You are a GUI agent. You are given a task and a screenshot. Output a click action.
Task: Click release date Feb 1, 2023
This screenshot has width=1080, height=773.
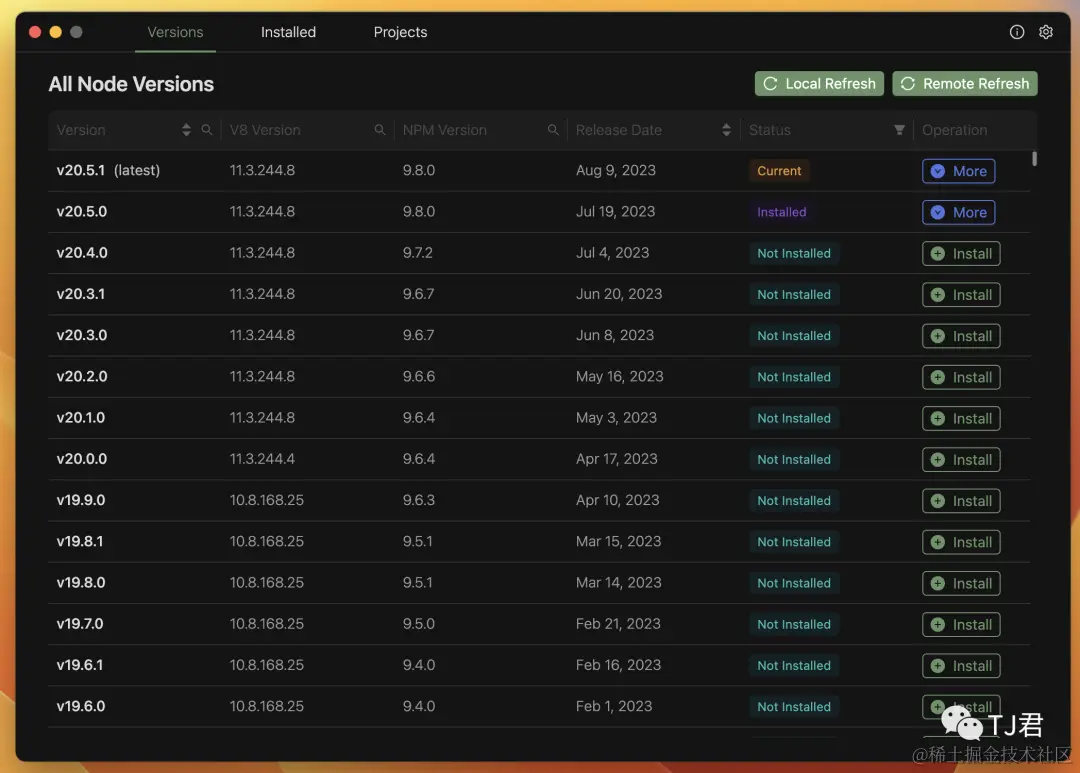click(614, 706)
